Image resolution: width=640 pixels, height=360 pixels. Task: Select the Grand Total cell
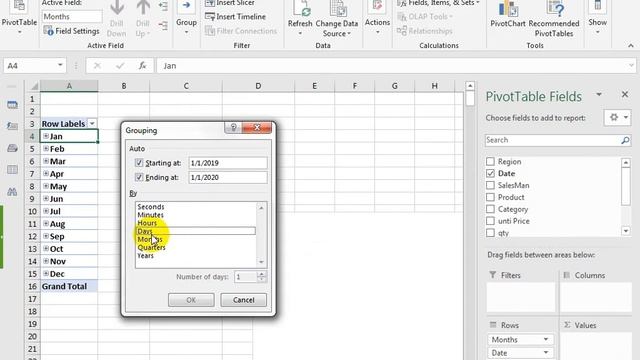(x=69, y=287)
